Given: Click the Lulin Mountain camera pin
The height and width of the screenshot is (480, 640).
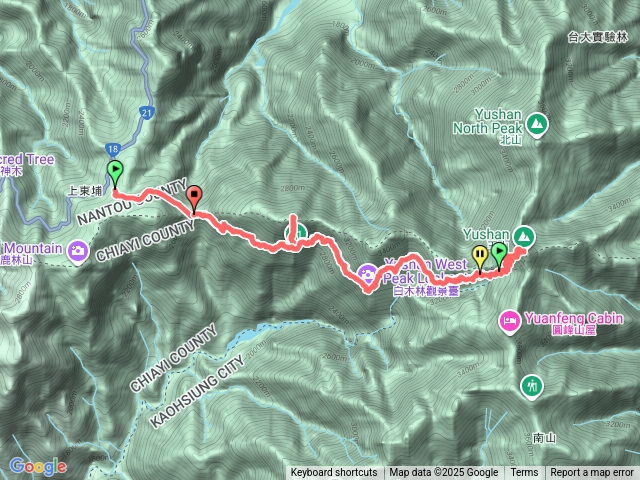Looking at the screenshot, I should (x=78, y=251).
